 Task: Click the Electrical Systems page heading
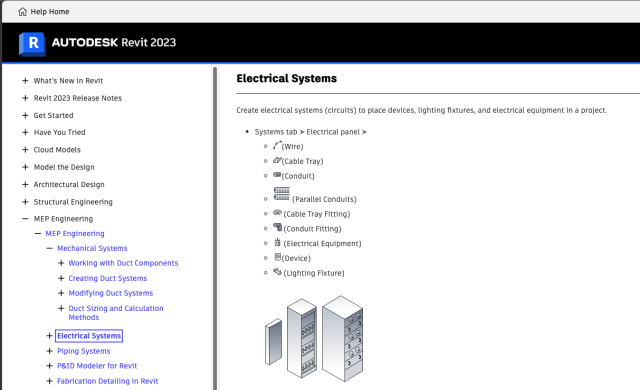coord(287,78)
